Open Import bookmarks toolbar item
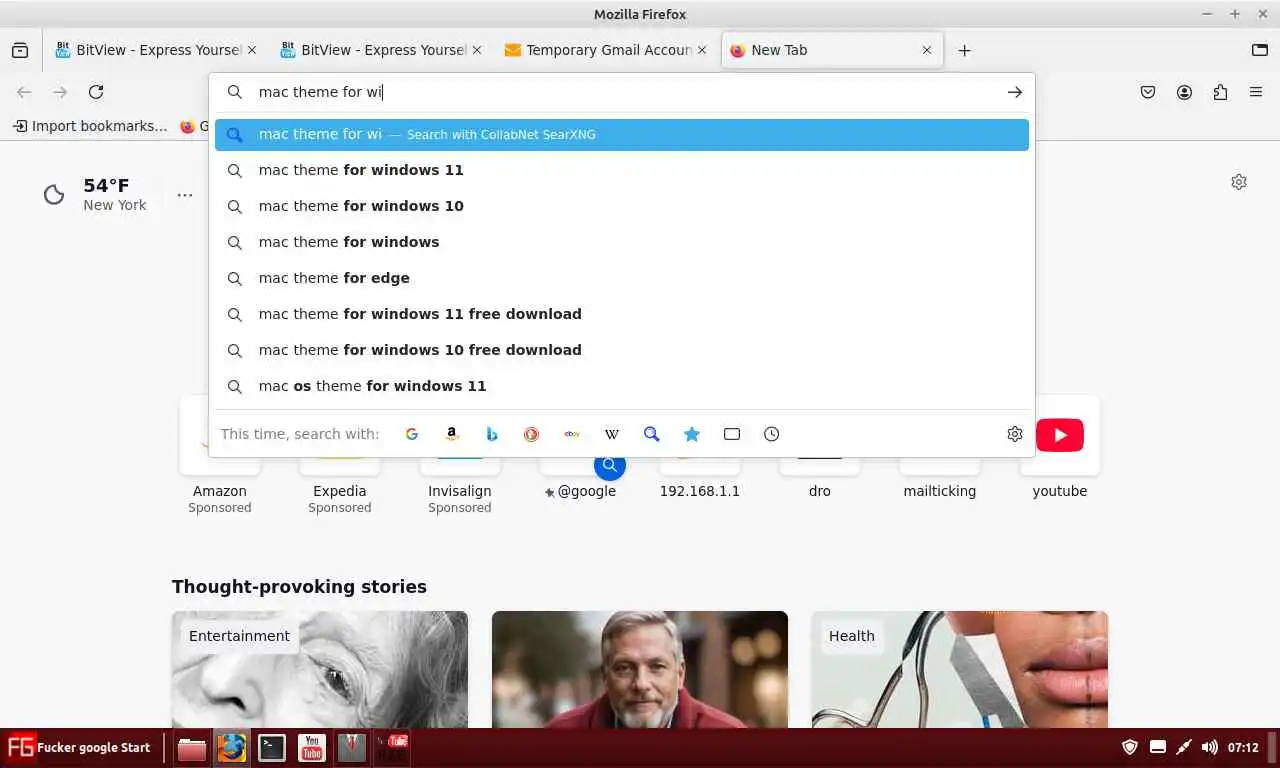This screenshot has height=768, width=1280. [90, 126]
